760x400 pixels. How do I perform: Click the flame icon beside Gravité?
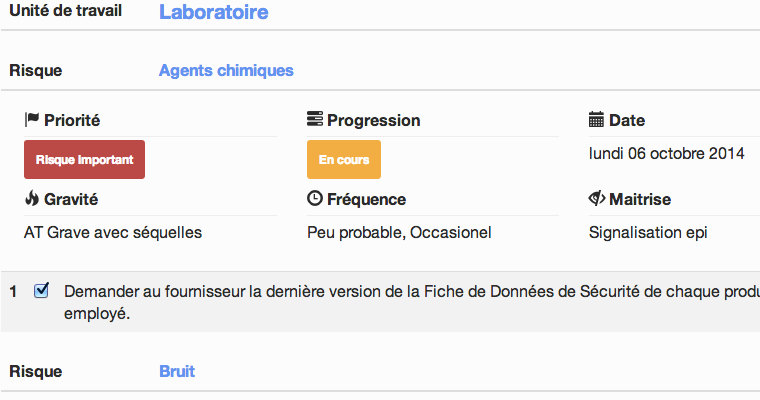(x=32, y=198)
